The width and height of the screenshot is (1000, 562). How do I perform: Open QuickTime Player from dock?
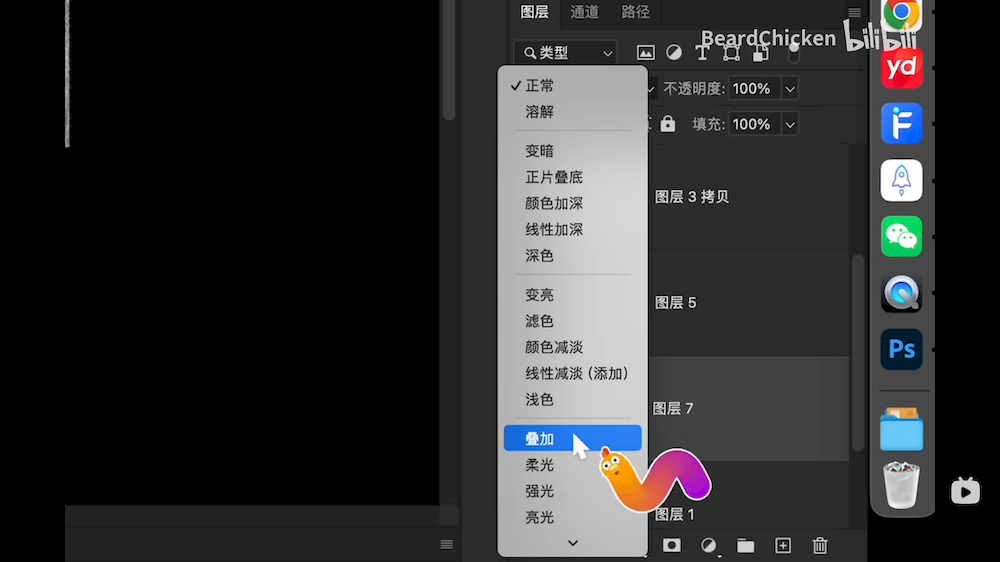[901, 293]
